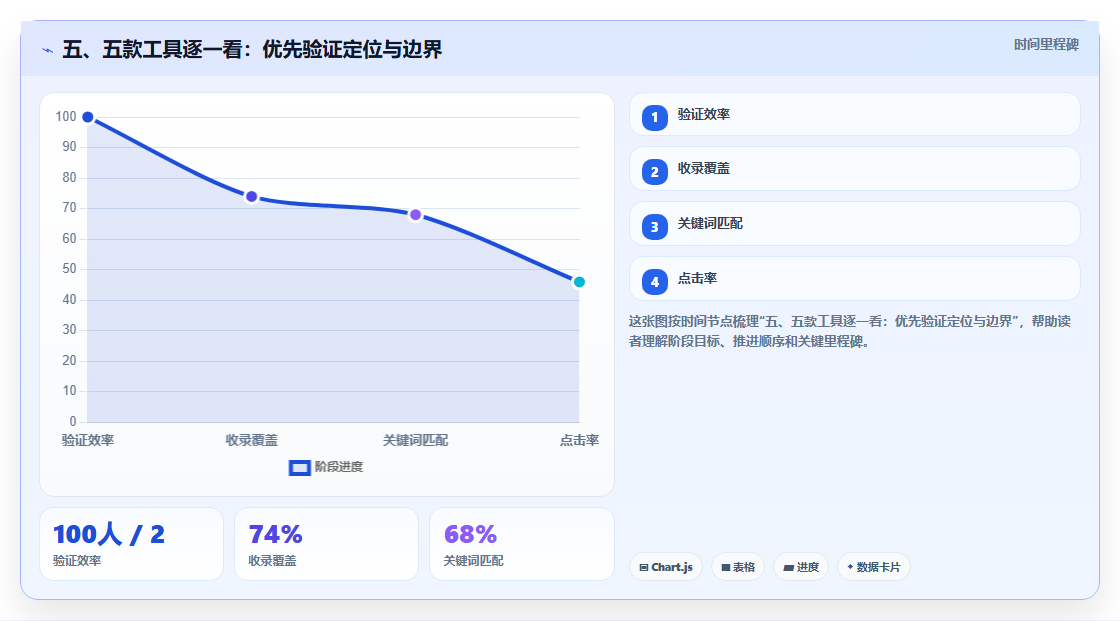Click the y-axis value 100
Image resolution: width=1120 pixels, height=621 pixels.
(66, 116)
